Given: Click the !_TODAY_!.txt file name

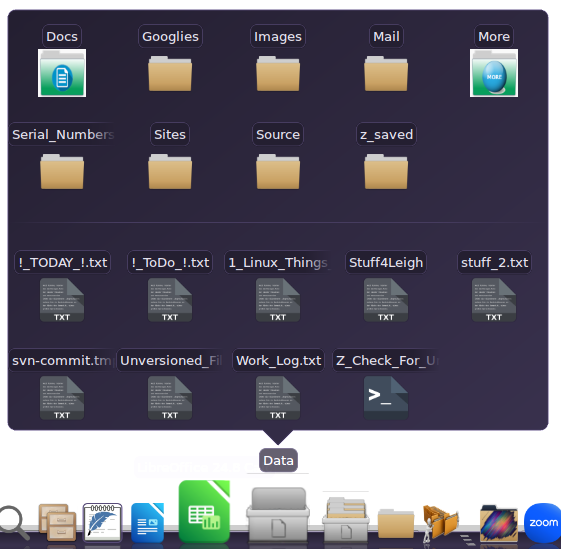Looking at the screenshot, I should pyautogui.click(x=62, y=262).
